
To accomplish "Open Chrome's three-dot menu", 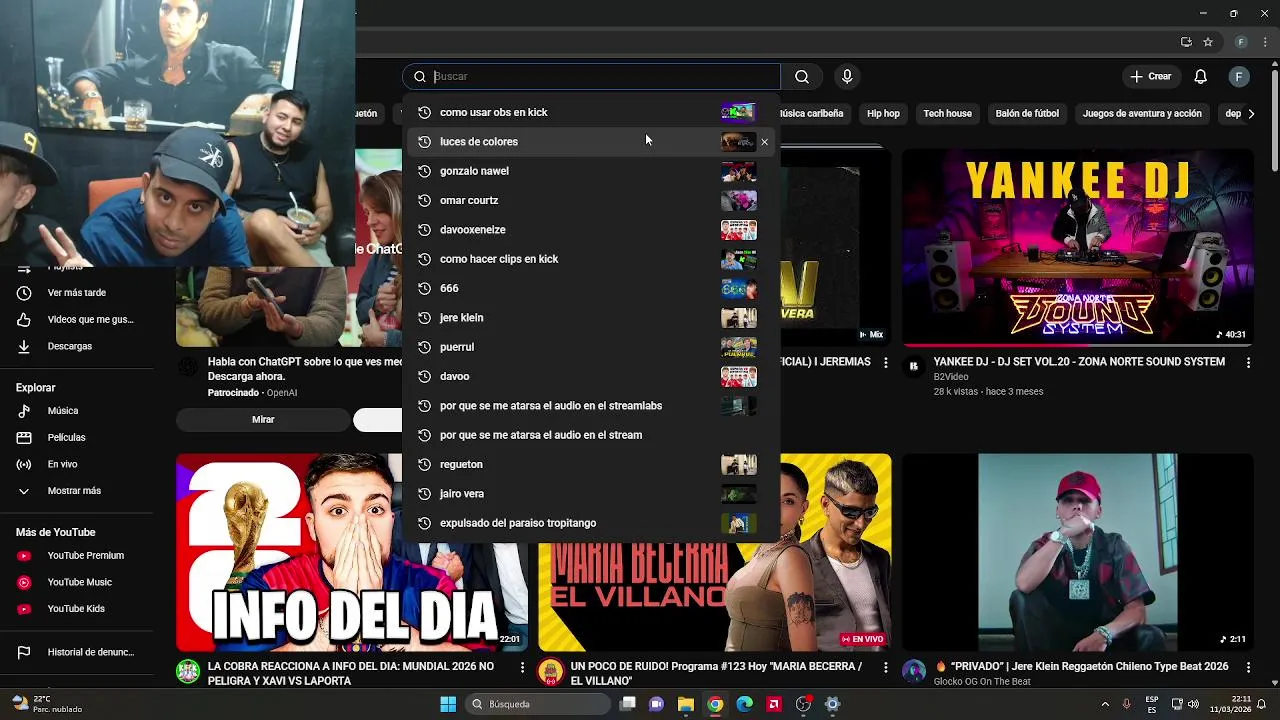I will [x=1265, y=42].
